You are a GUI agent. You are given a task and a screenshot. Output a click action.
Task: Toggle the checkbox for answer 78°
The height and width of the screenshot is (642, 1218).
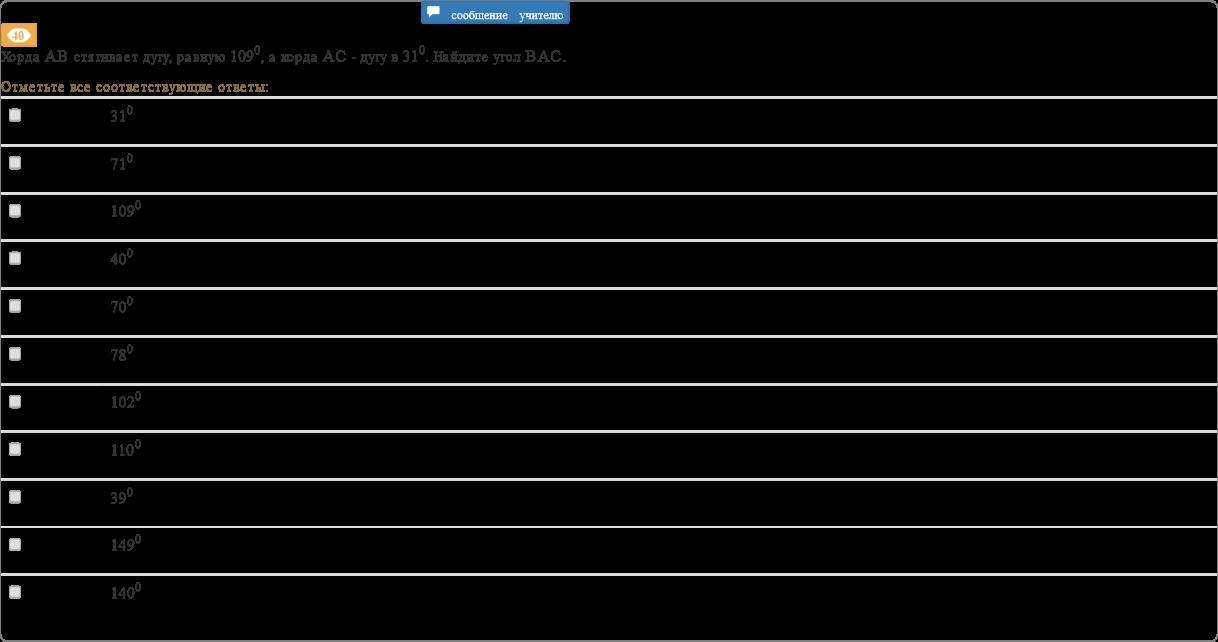coord(15,354)
